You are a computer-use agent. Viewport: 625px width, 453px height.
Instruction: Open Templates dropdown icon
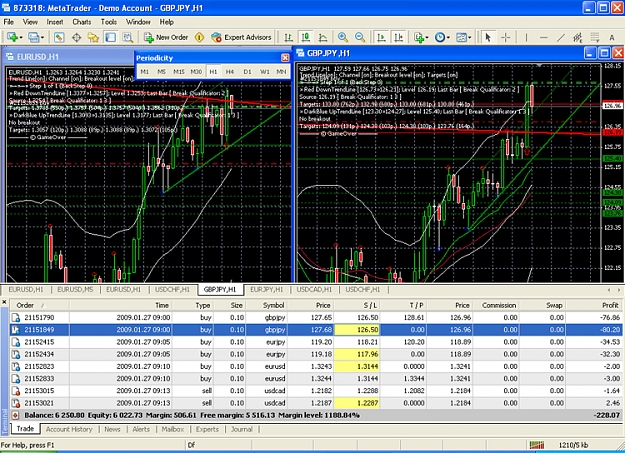[x=463, y=37]
